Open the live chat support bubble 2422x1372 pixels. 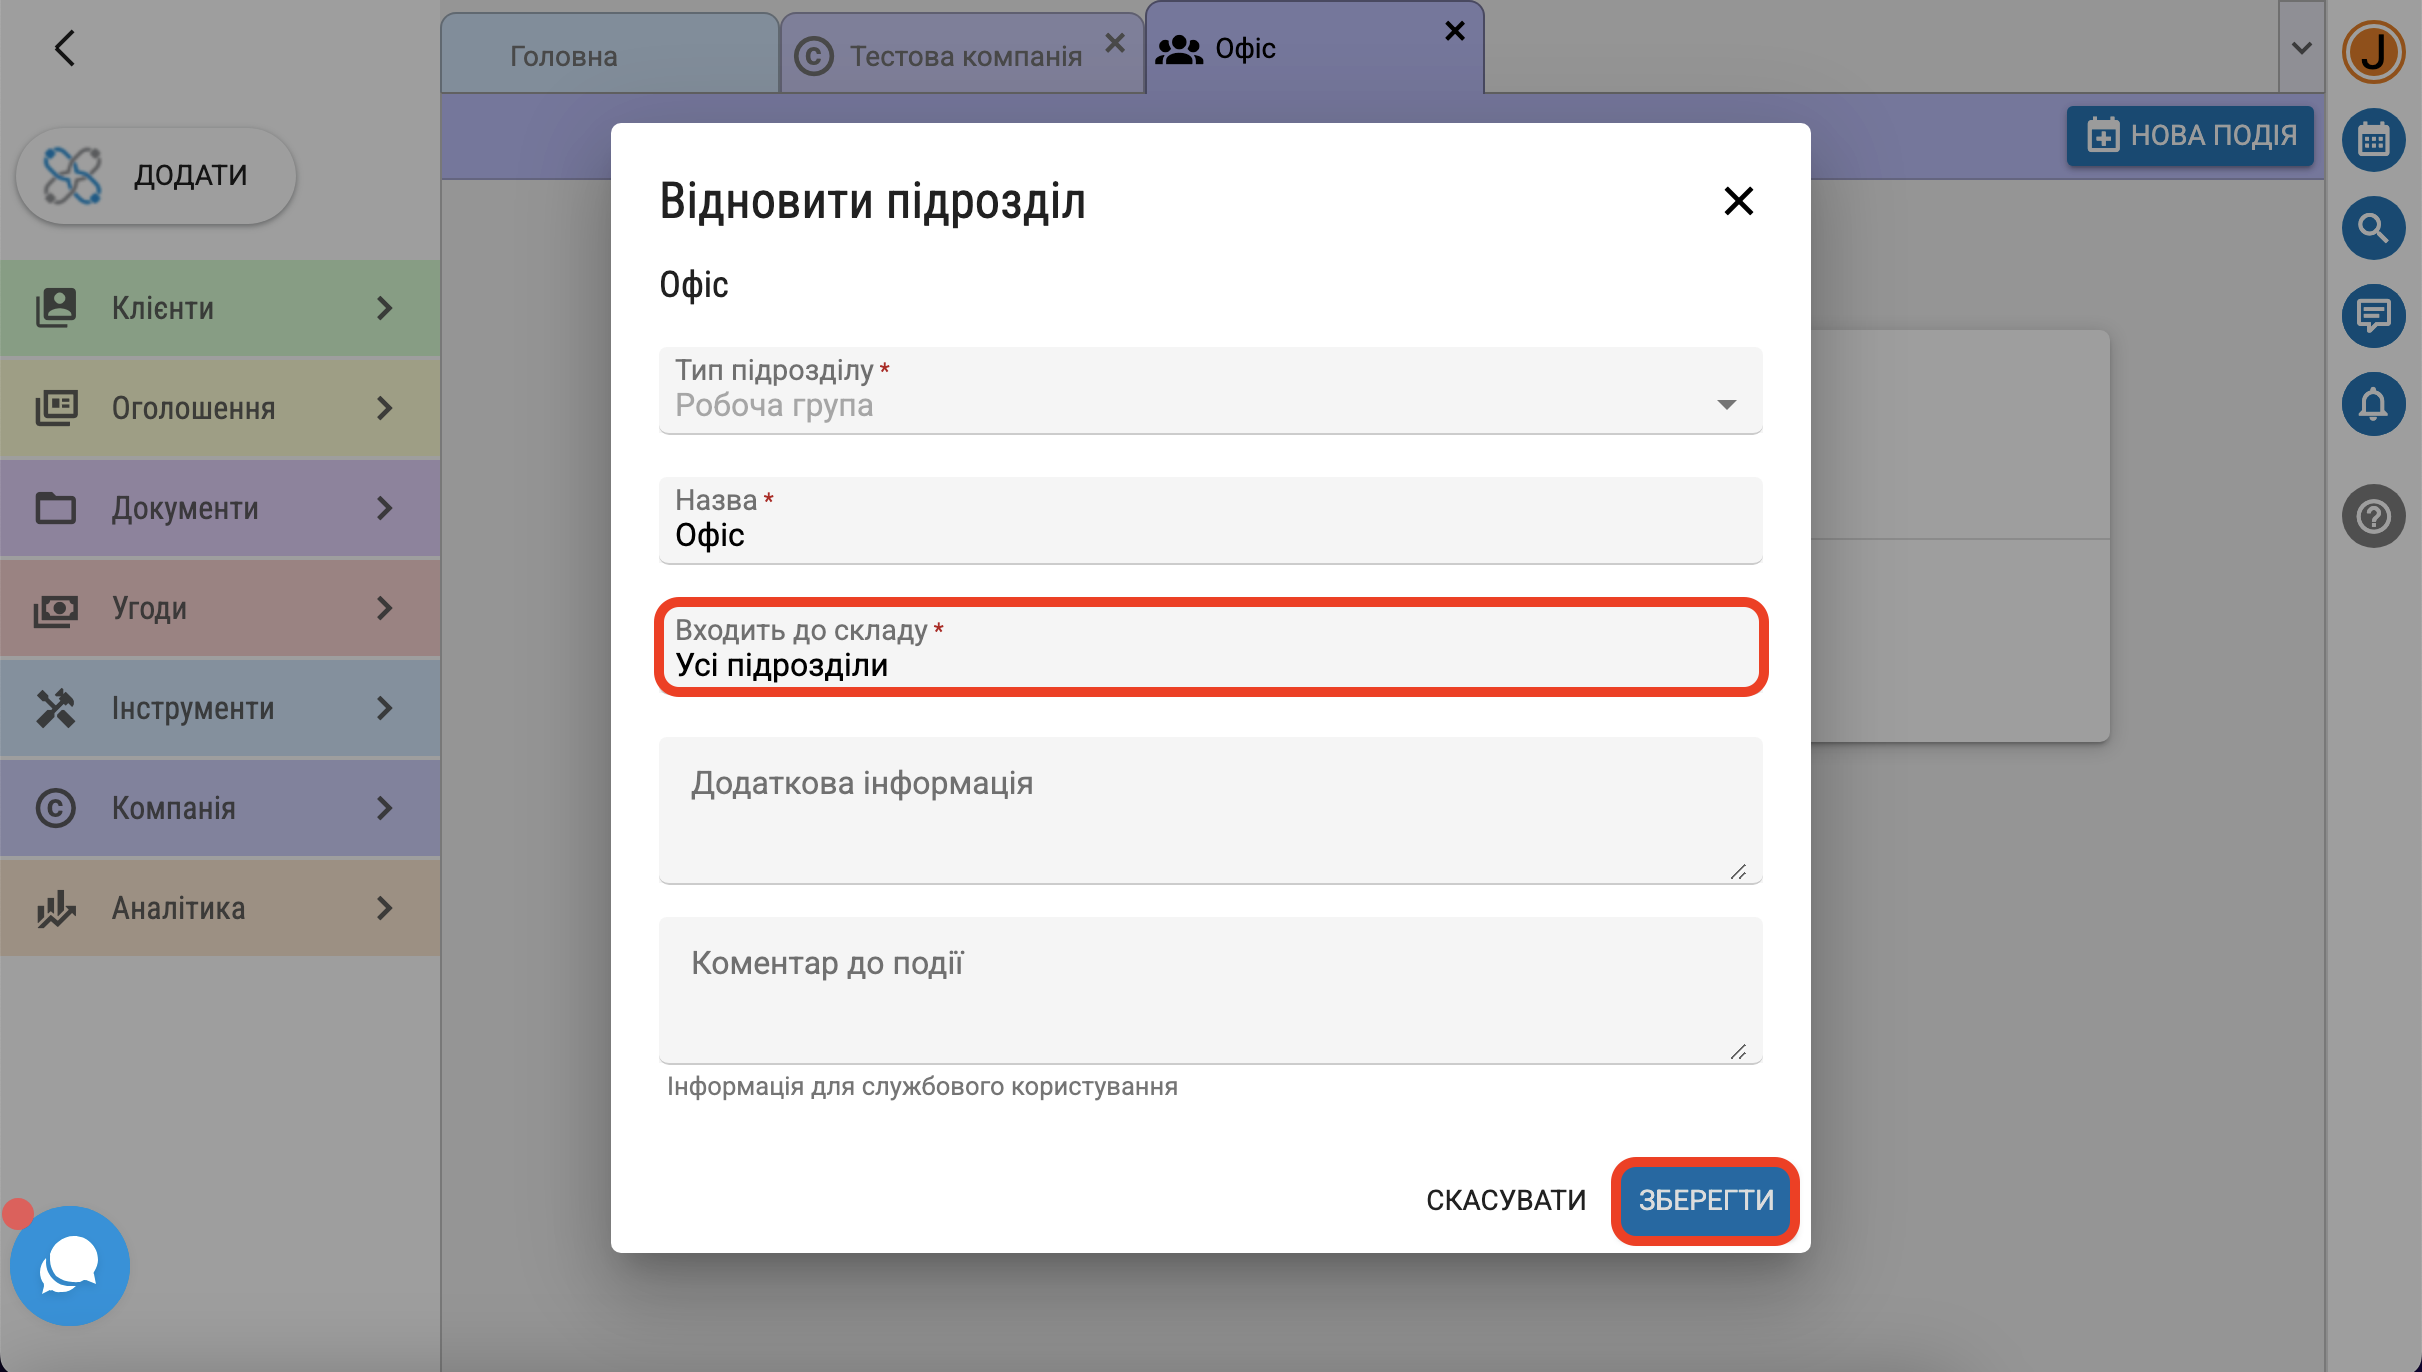69,1265
